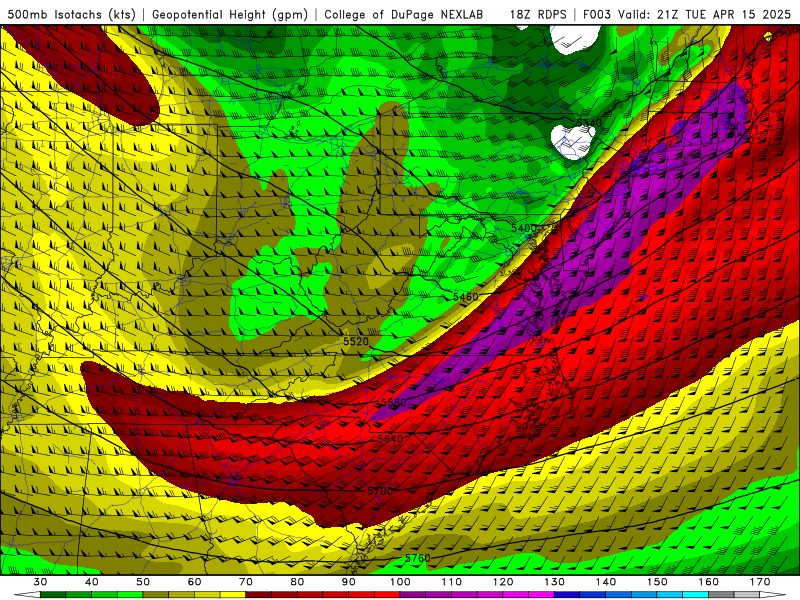Select the cyan swatch just before 160
Viewport: 800px width, 600px height.
[696, 595]
